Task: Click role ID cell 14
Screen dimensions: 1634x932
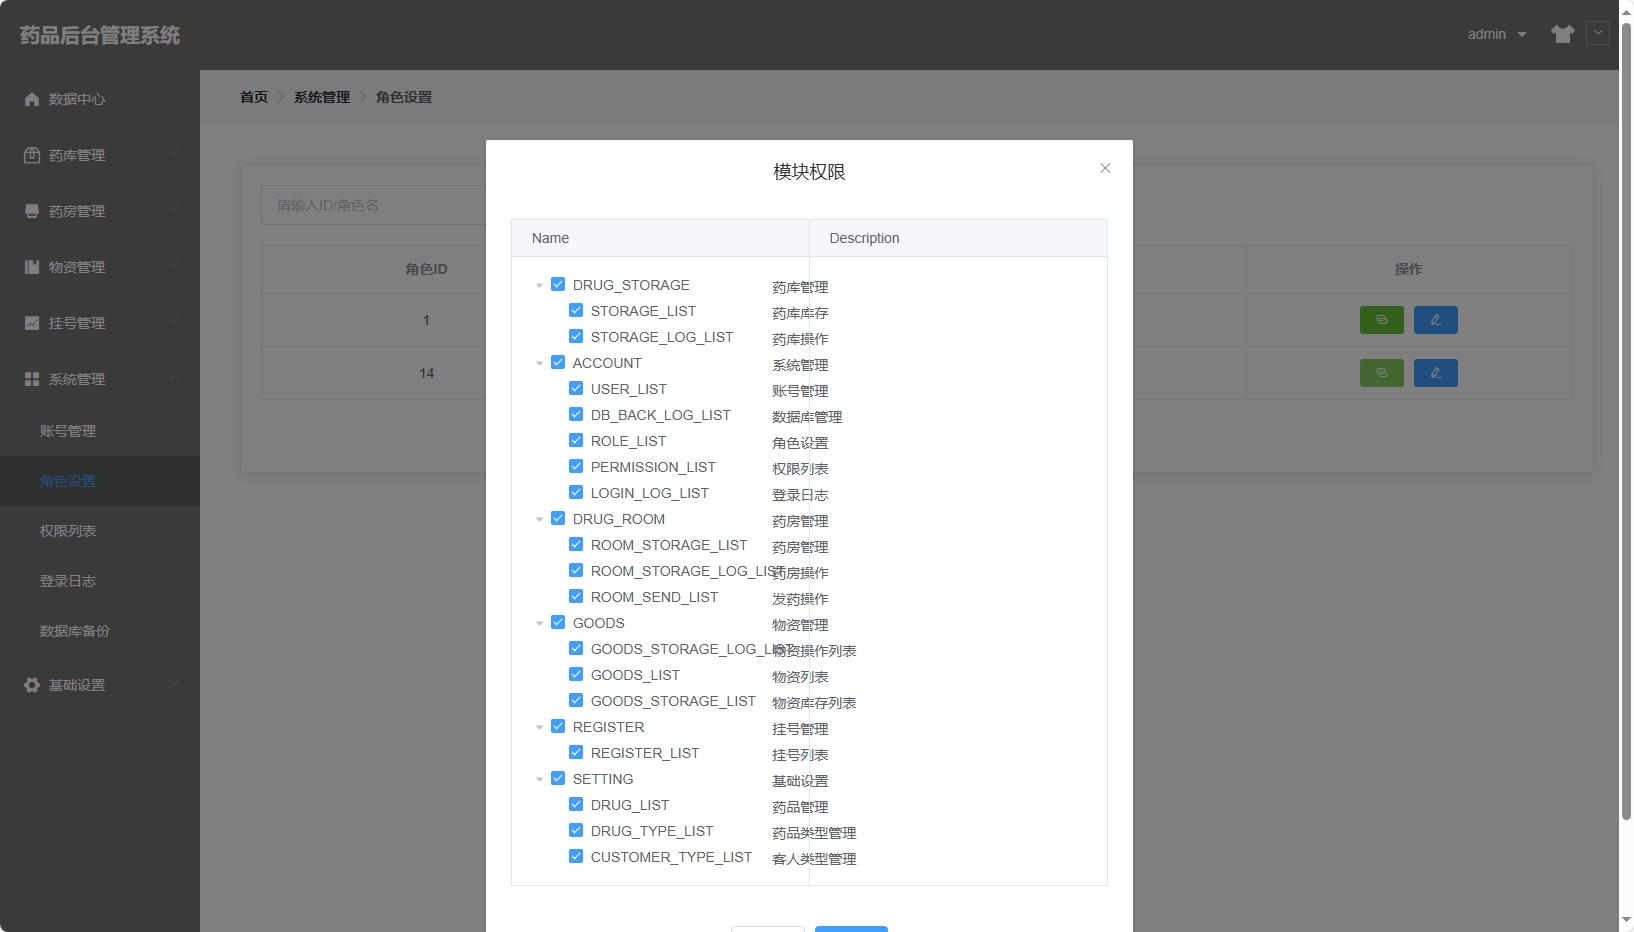Action: tap(426, 373)
